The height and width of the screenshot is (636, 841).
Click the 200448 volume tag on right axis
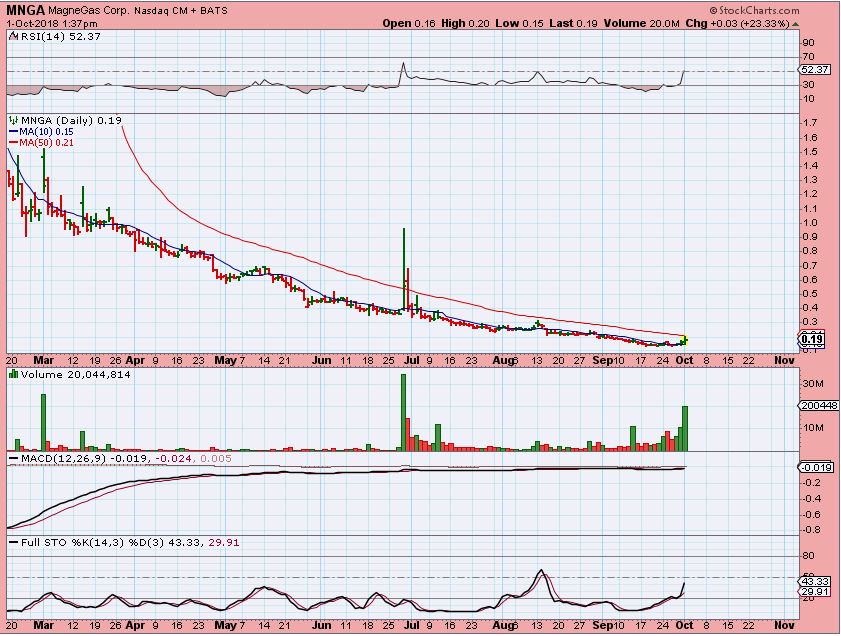(818, 406)
